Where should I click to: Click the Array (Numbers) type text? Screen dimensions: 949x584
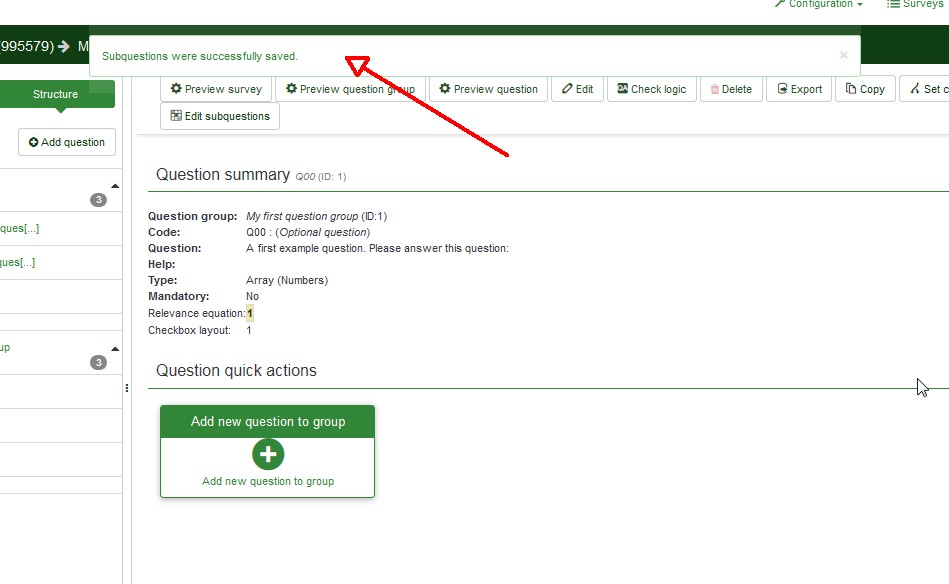287,280
